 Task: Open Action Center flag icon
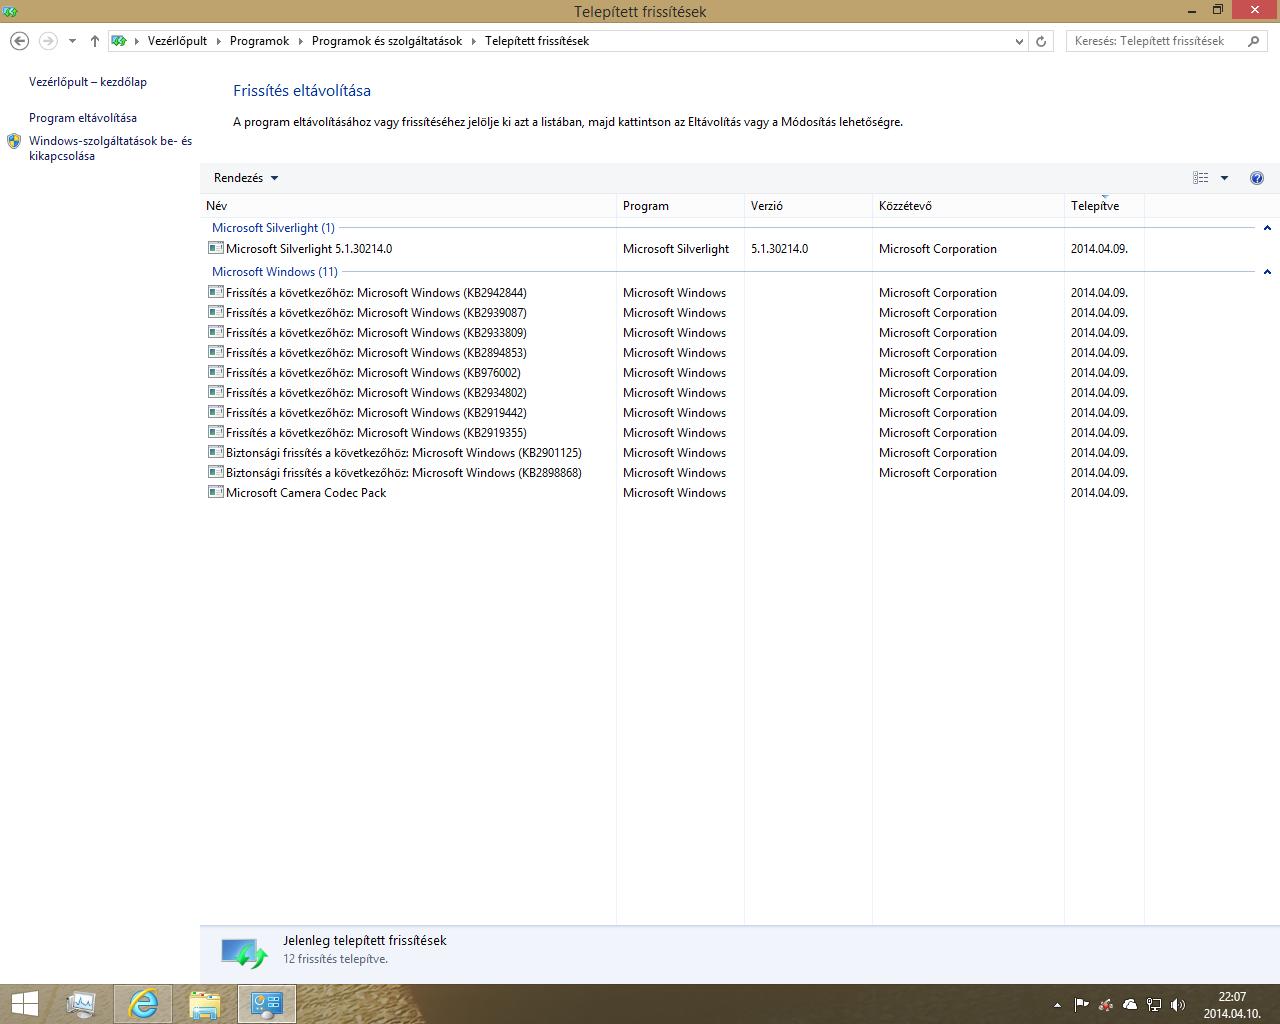point(1081,1005)
